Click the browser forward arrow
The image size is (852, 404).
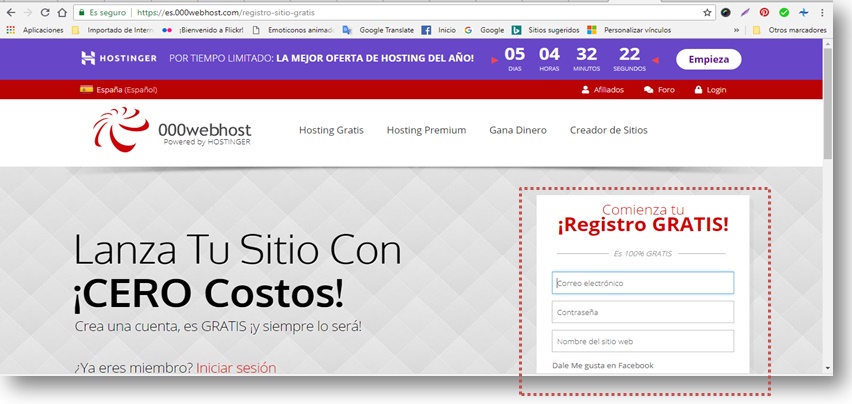[28, 12]
